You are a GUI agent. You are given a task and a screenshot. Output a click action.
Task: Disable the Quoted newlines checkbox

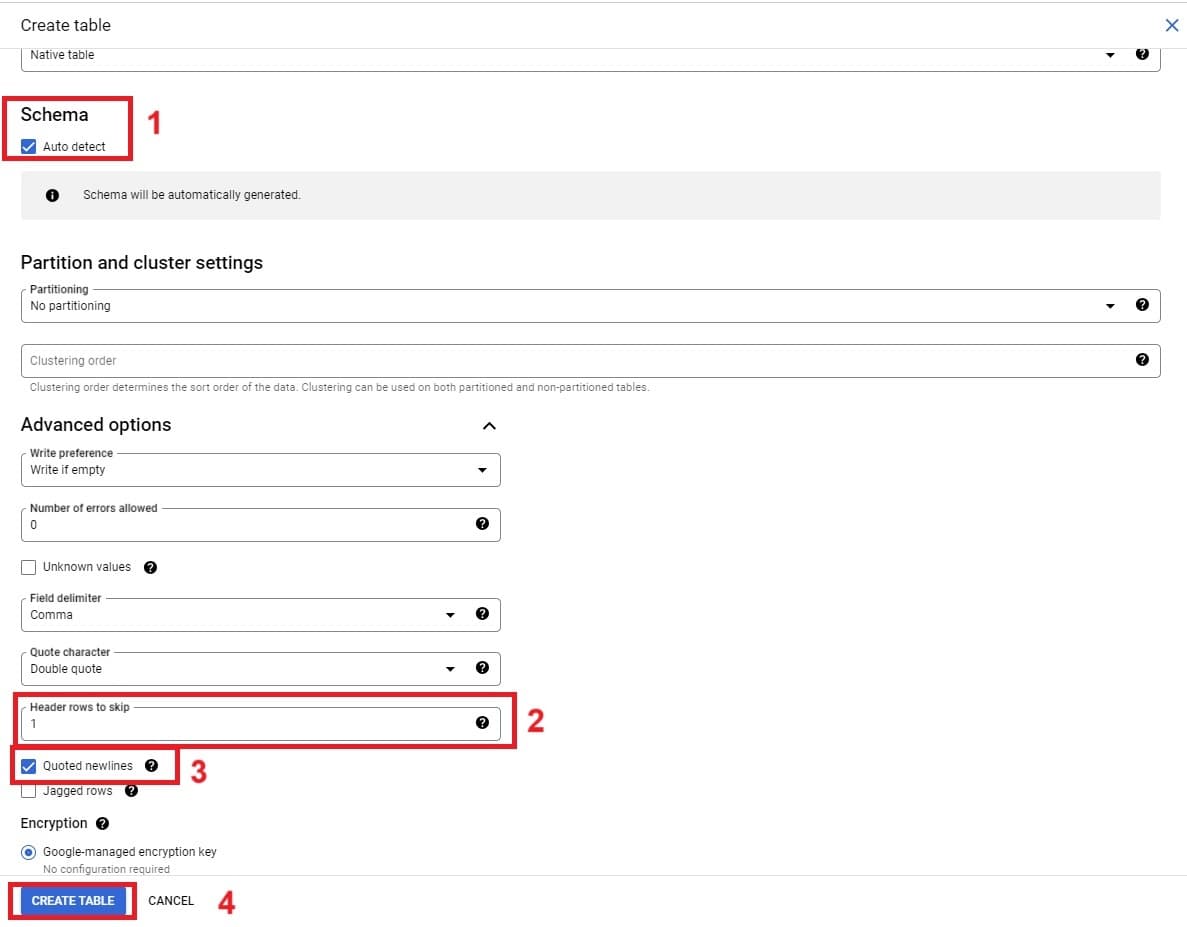[x=29, y=767]
